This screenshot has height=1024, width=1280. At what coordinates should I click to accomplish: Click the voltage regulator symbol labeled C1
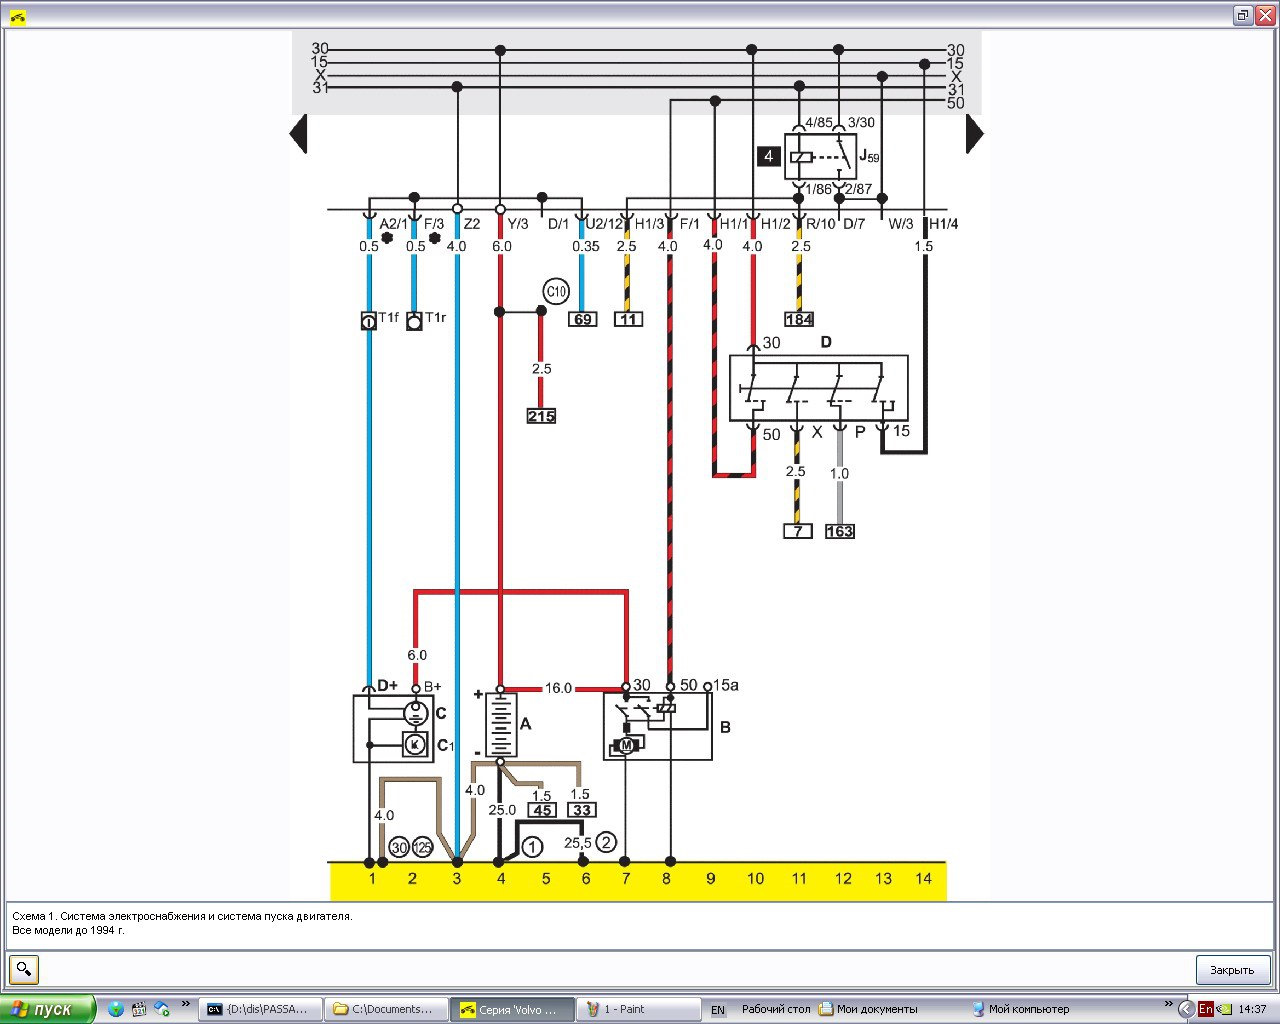click(414, 745)
